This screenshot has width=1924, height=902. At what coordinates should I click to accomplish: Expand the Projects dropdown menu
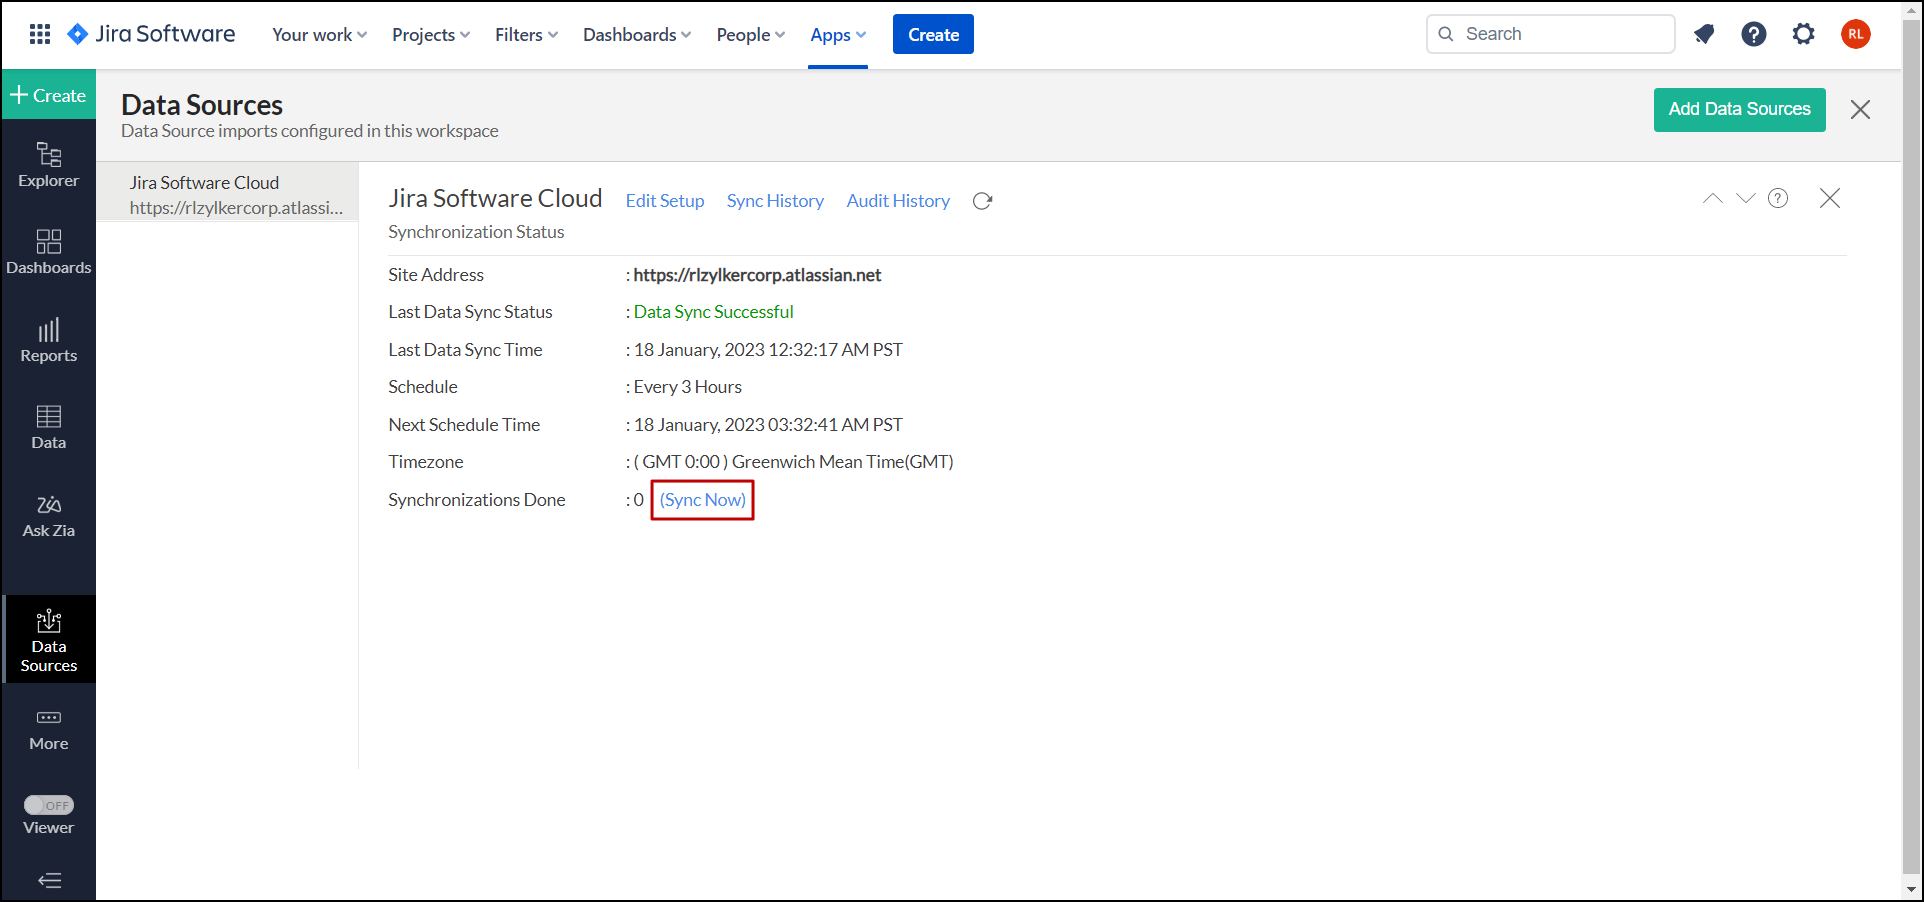(x=430, y=35)
